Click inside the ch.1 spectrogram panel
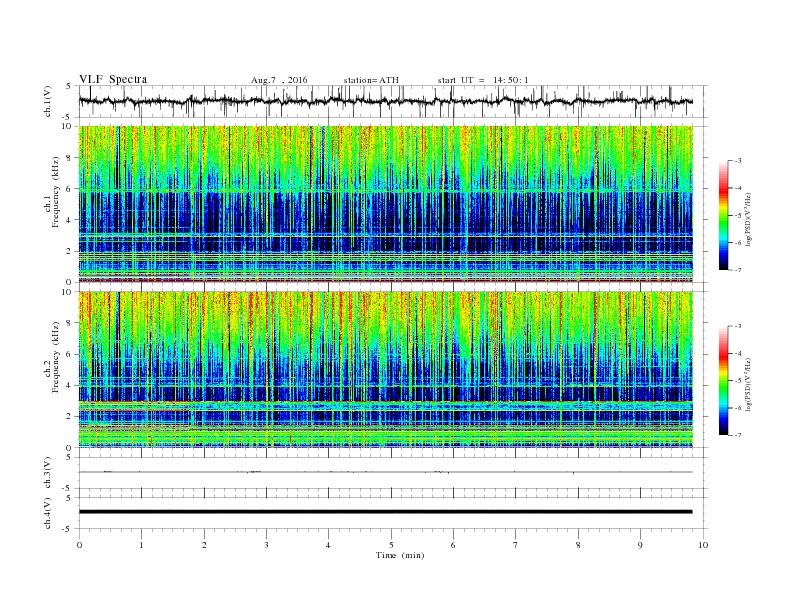Screen dimensions: 792x612 coord(385,204)
